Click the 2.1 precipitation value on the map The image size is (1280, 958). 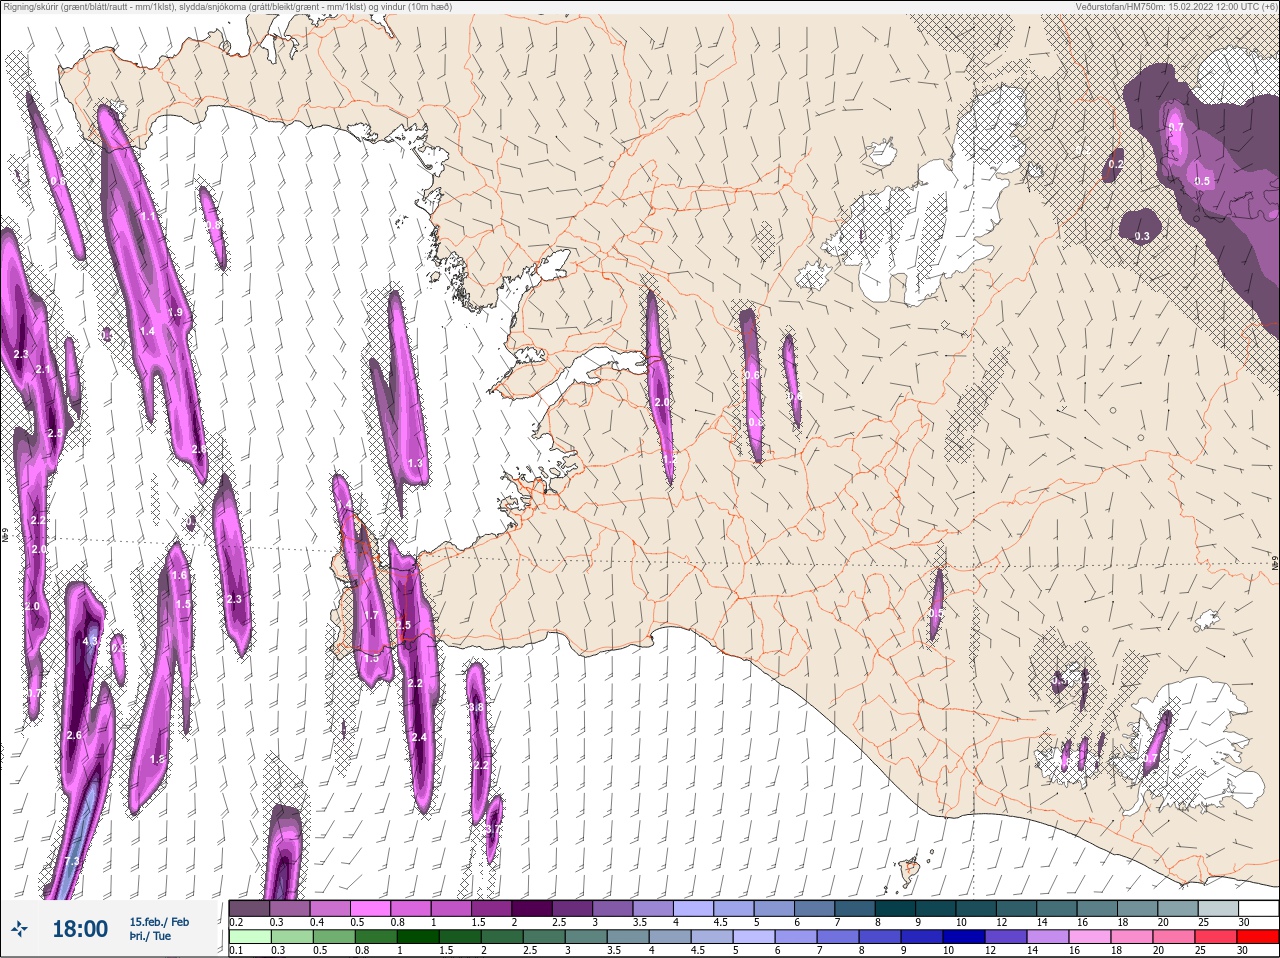[43, 370]
